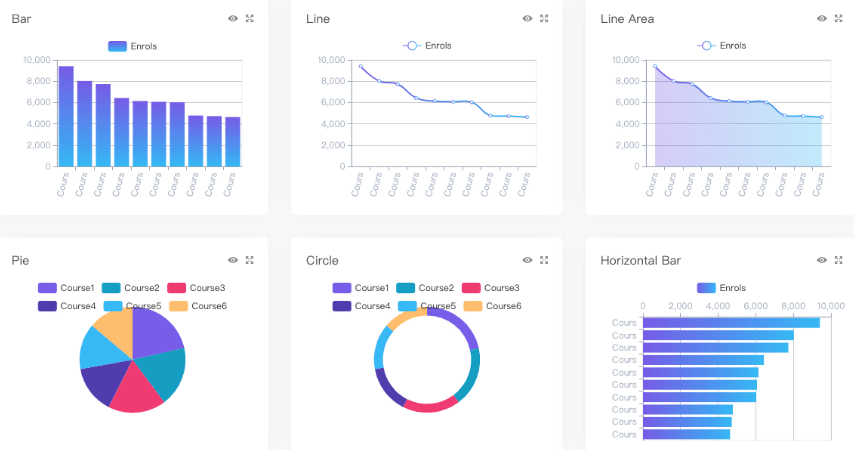
Task: Click the 8,000 axis label in Horizontal Bar chart
Action: point(793,306)
